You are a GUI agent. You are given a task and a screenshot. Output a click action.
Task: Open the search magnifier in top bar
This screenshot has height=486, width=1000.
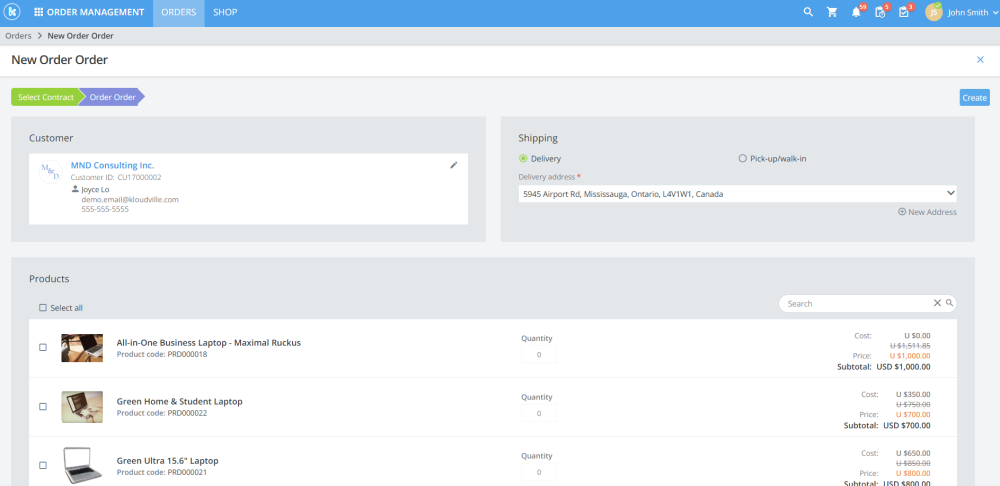pyautogui.click(x=808, y=12)
